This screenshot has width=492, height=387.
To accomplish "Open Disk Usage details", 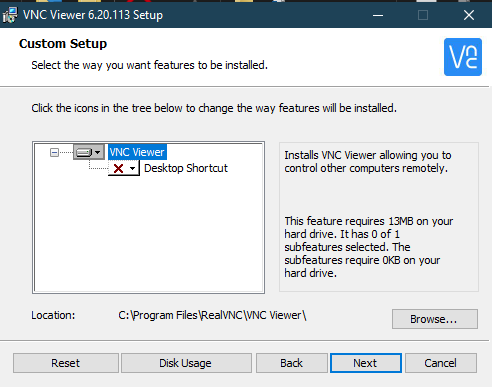I will click(186, 363).
